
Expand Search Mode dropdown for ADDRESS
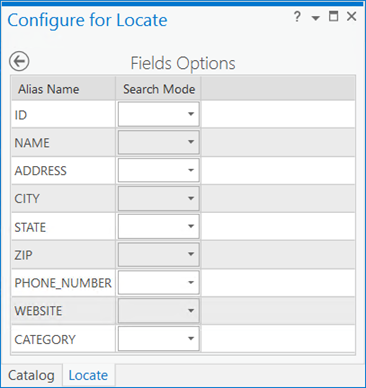pyautogui.click(x=159, y=170)
